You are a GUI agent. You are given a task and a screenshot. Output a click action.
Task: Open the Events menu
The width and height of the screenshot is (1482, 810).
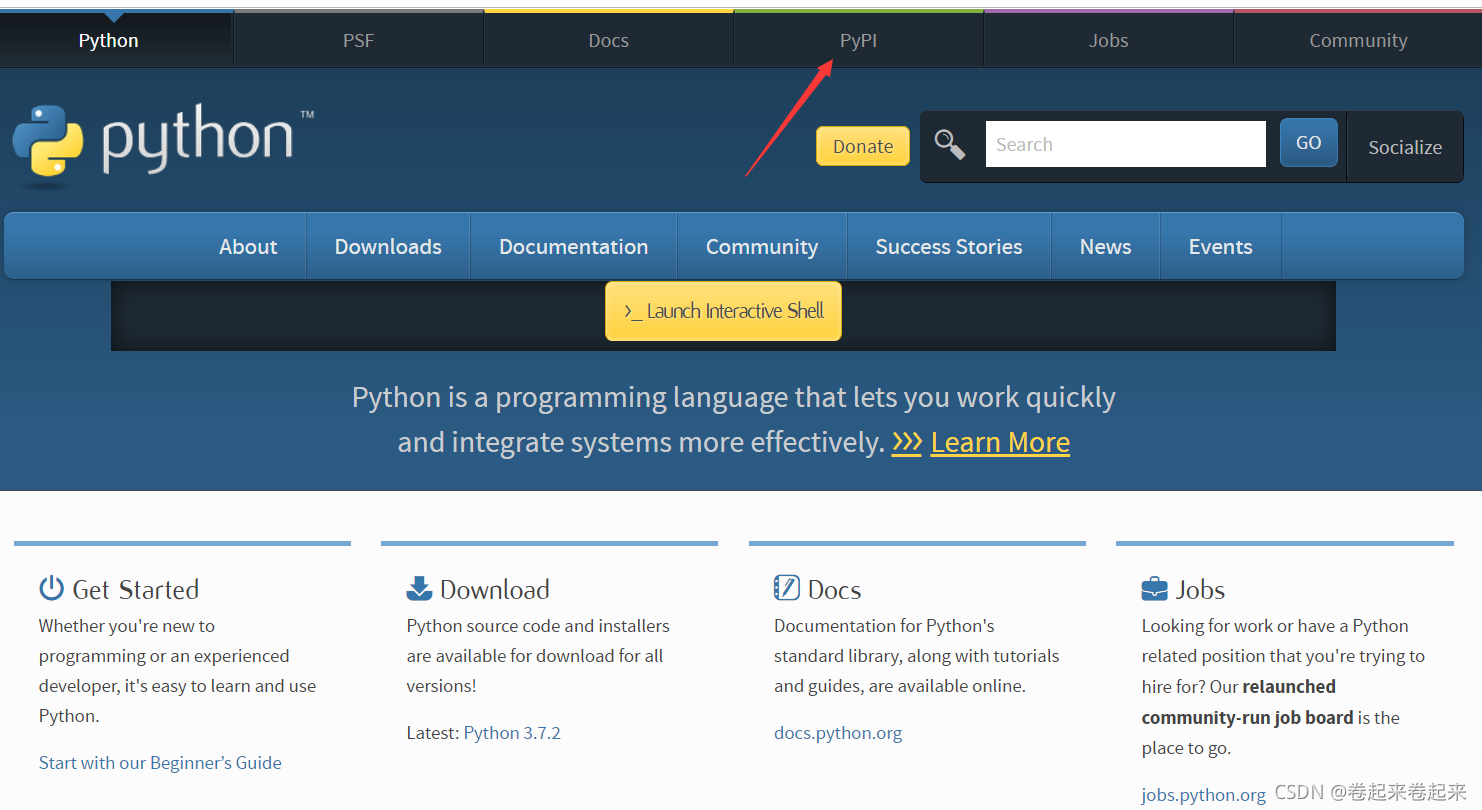pyautogui.click(x=1221, y=247)
